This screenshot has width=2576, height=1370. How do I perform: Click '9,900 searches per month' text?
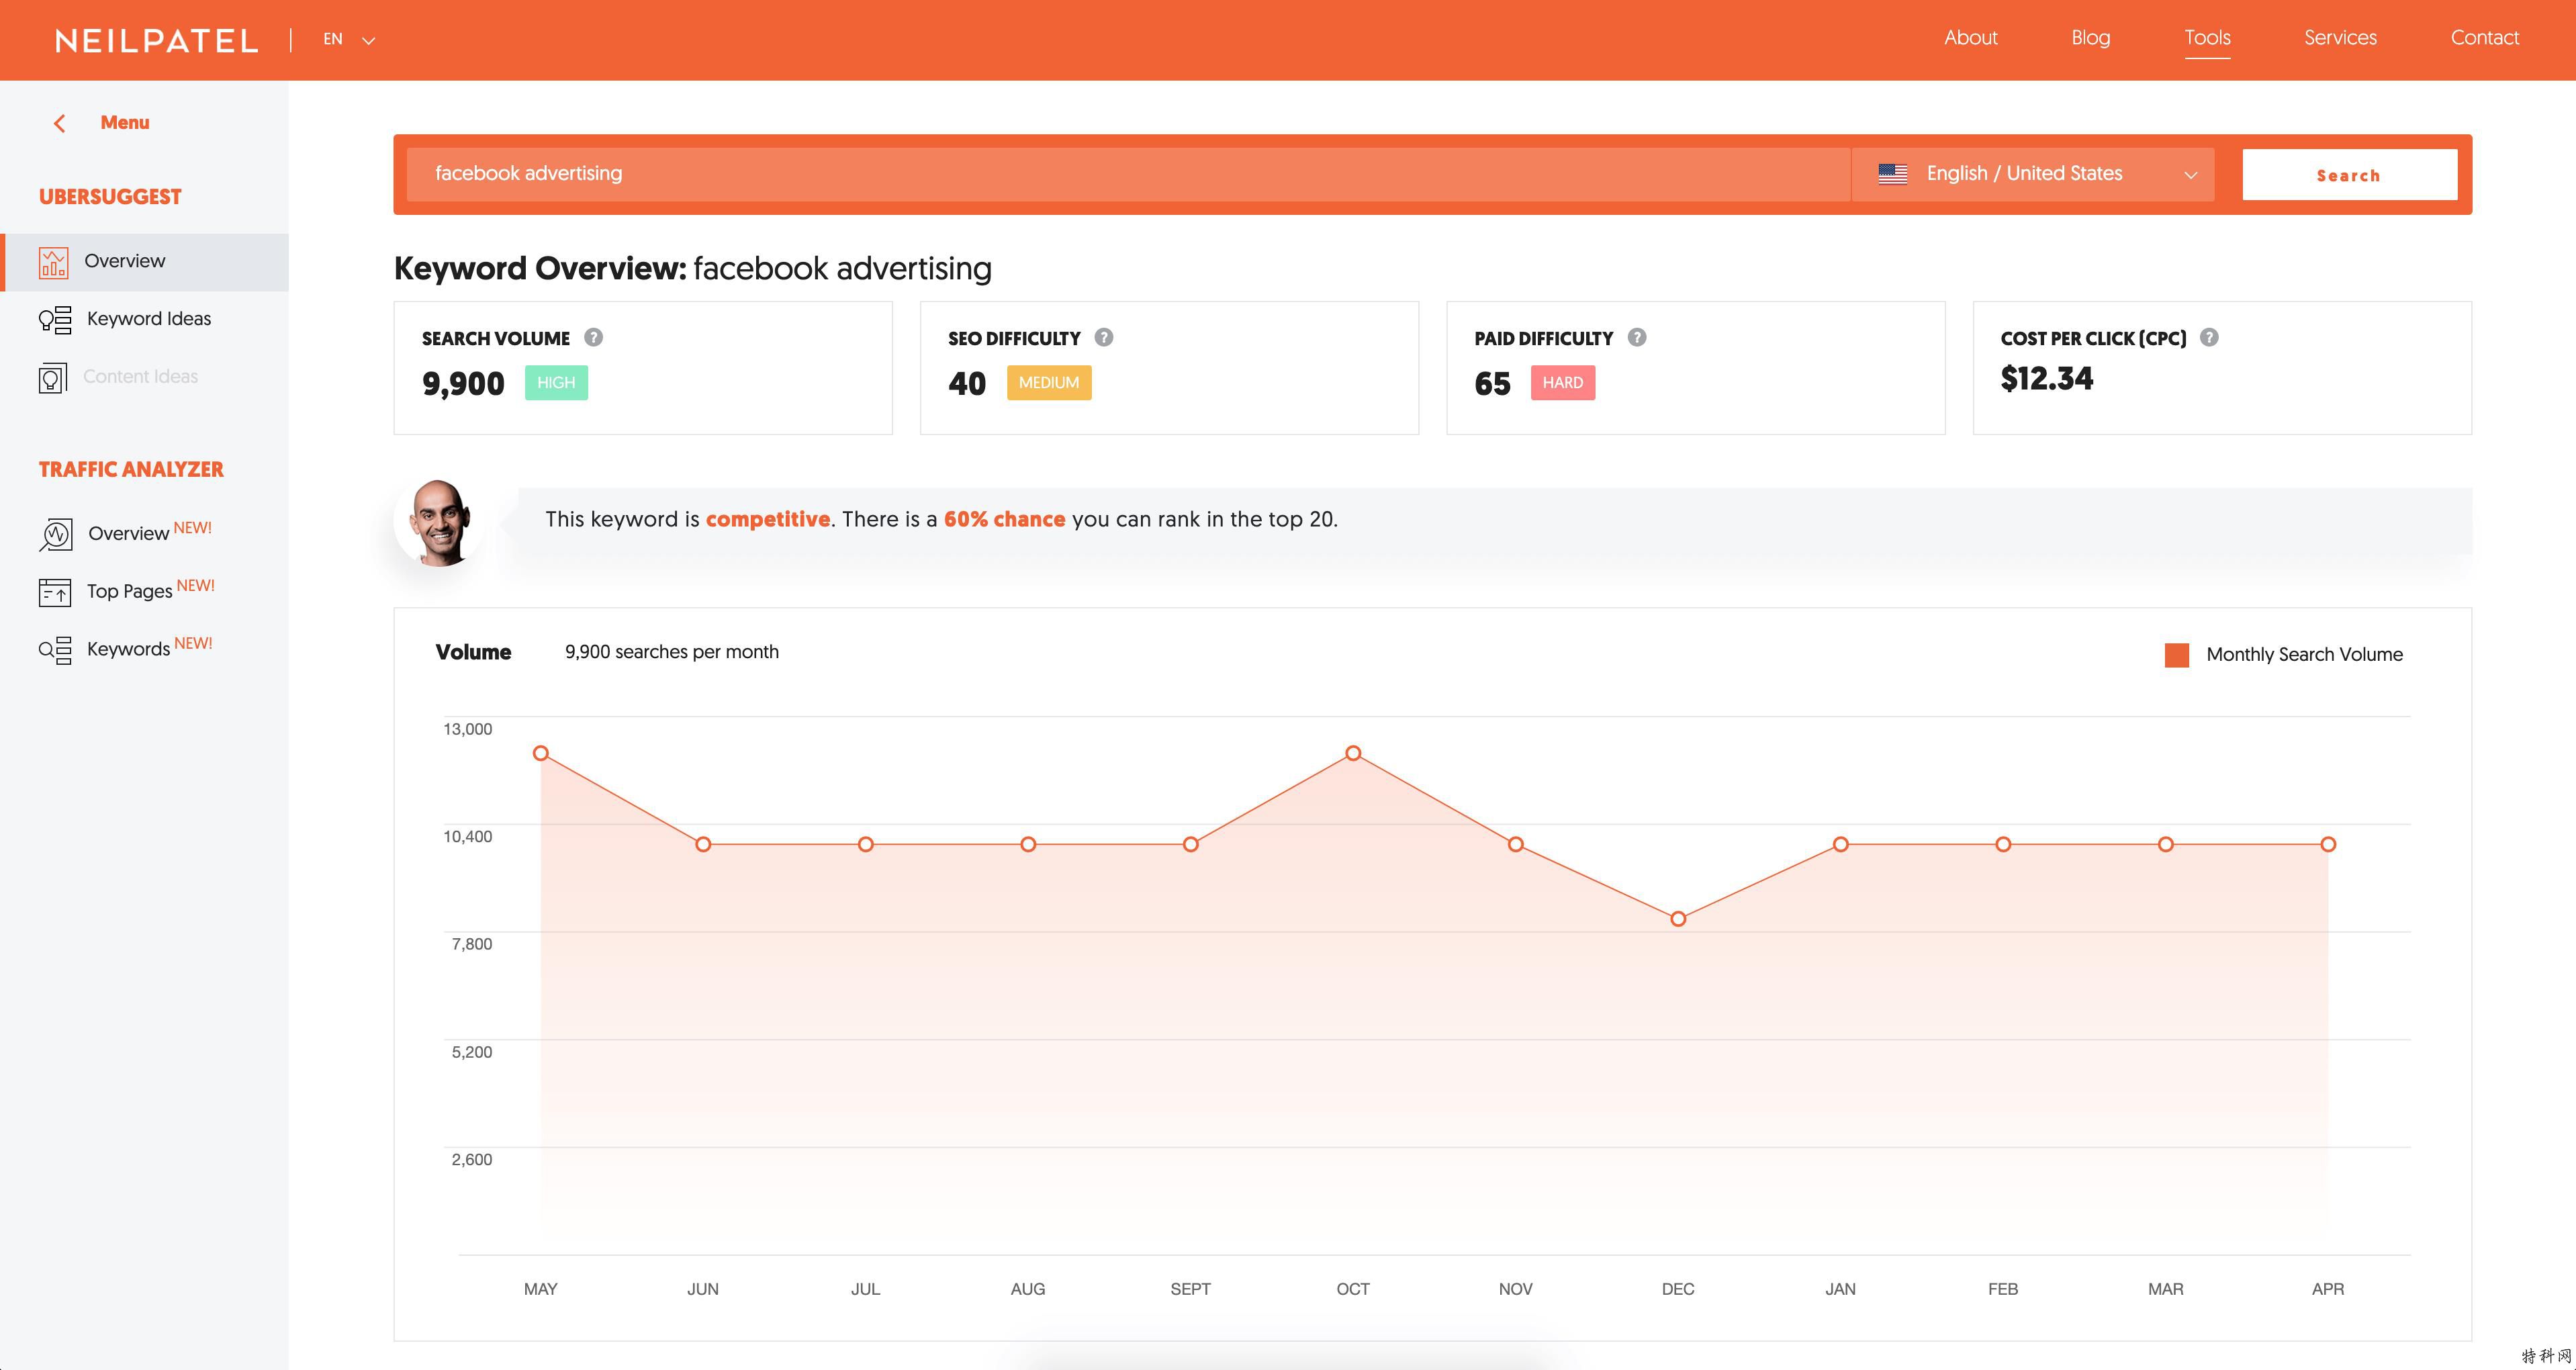click(672, 652)
